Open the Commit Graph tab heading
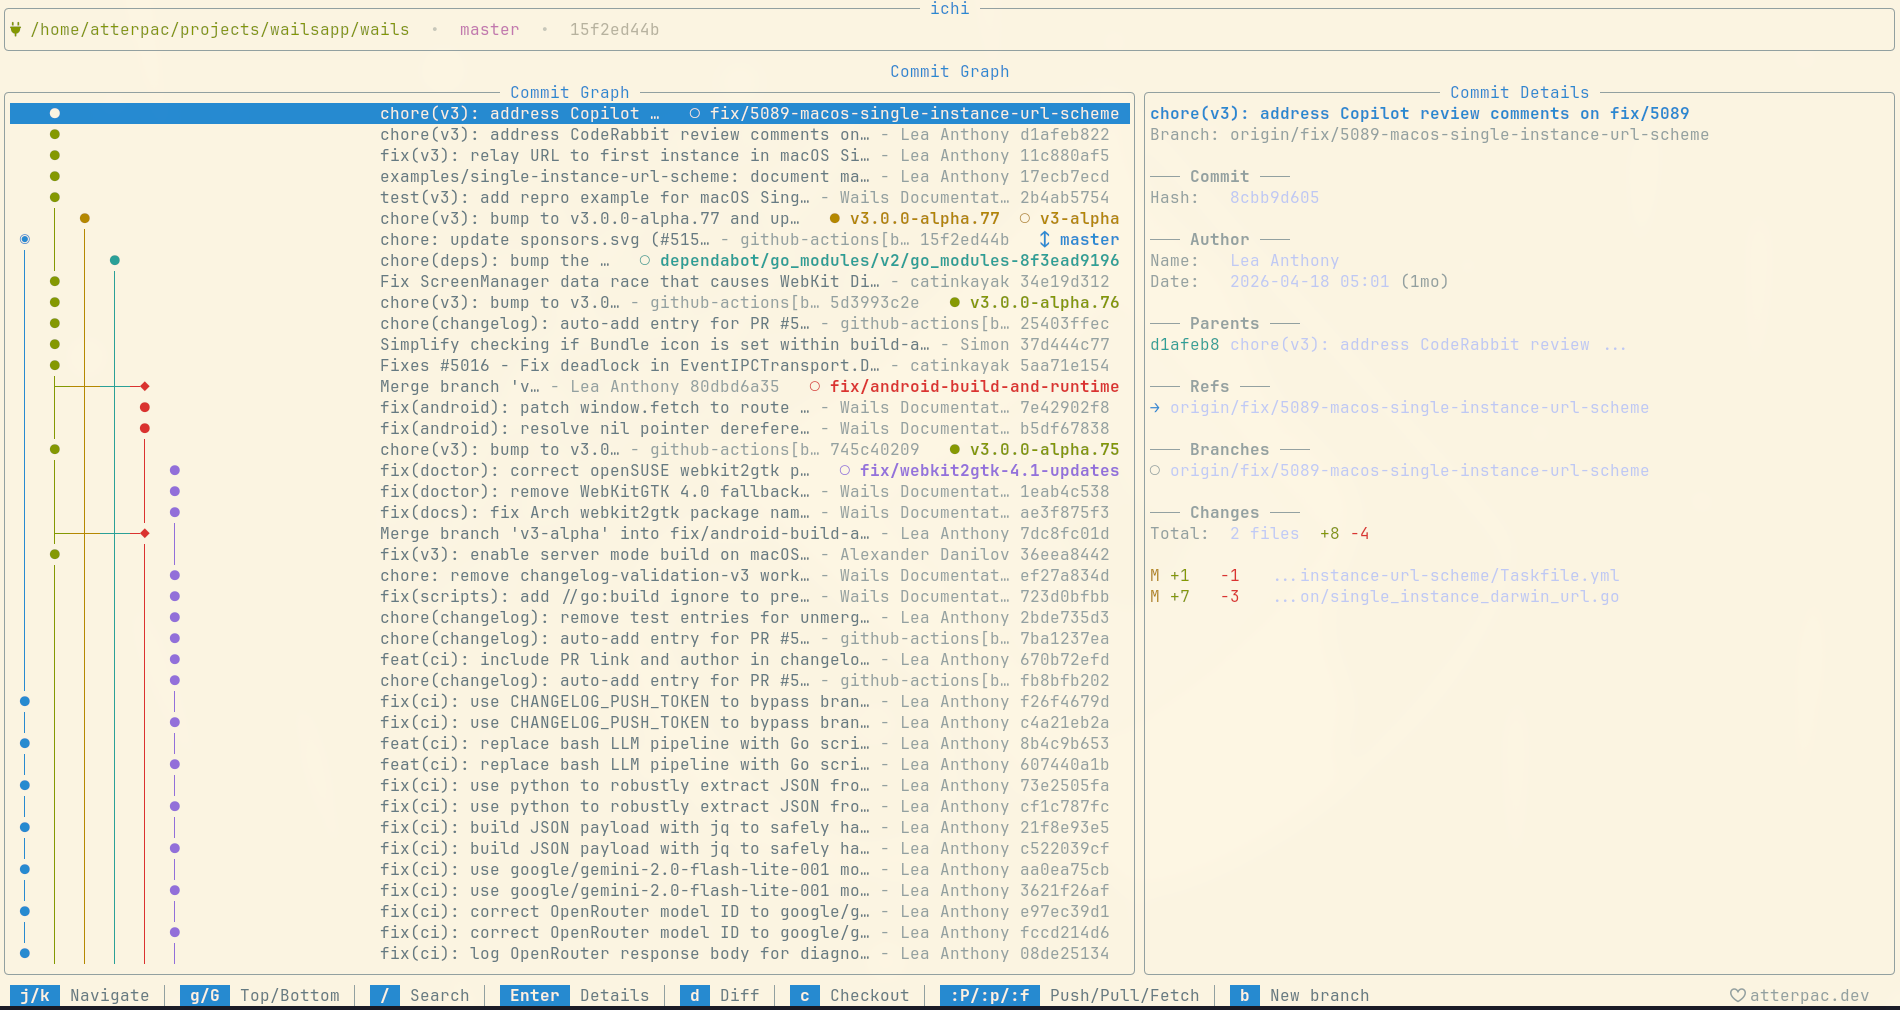Screen dimensions: 1900x1010 tap(950, 71)
